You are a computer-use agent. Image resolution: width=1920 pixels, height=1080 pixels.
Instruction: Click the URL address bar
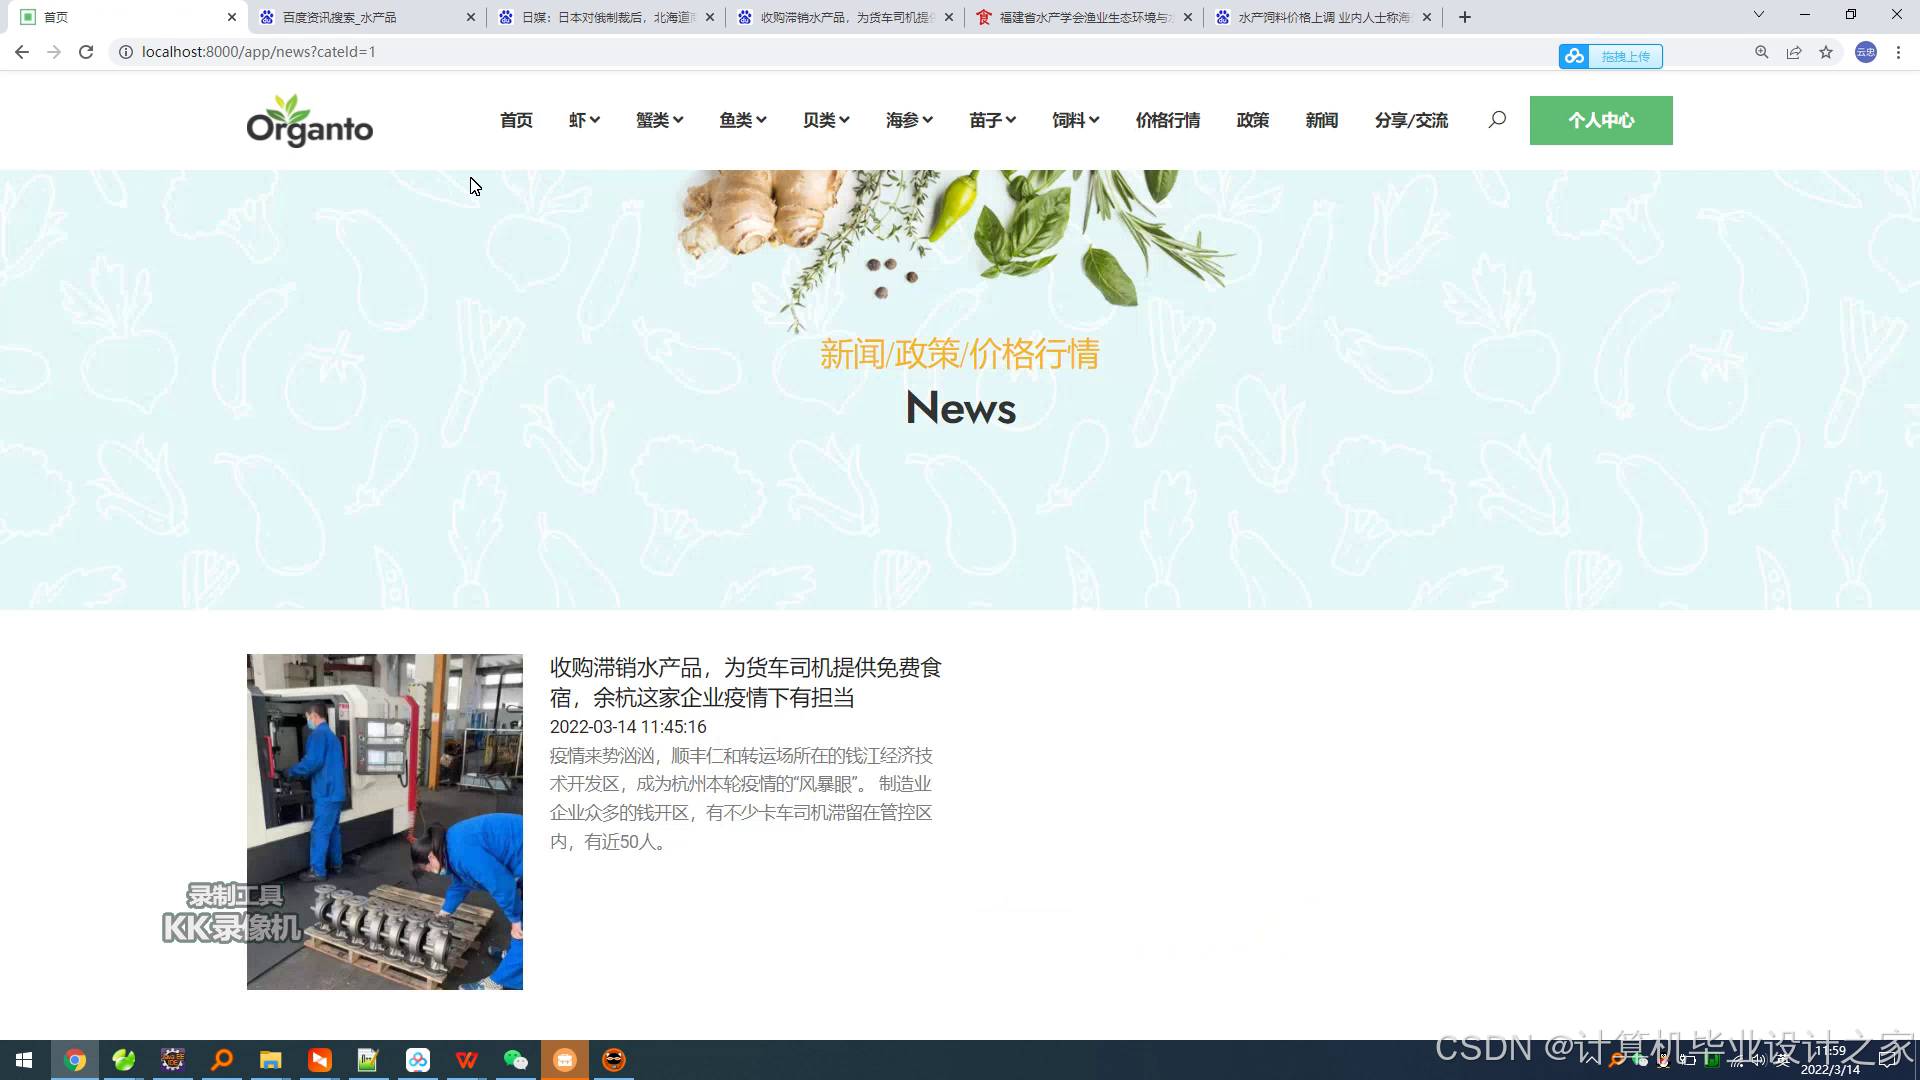(800, 52)
